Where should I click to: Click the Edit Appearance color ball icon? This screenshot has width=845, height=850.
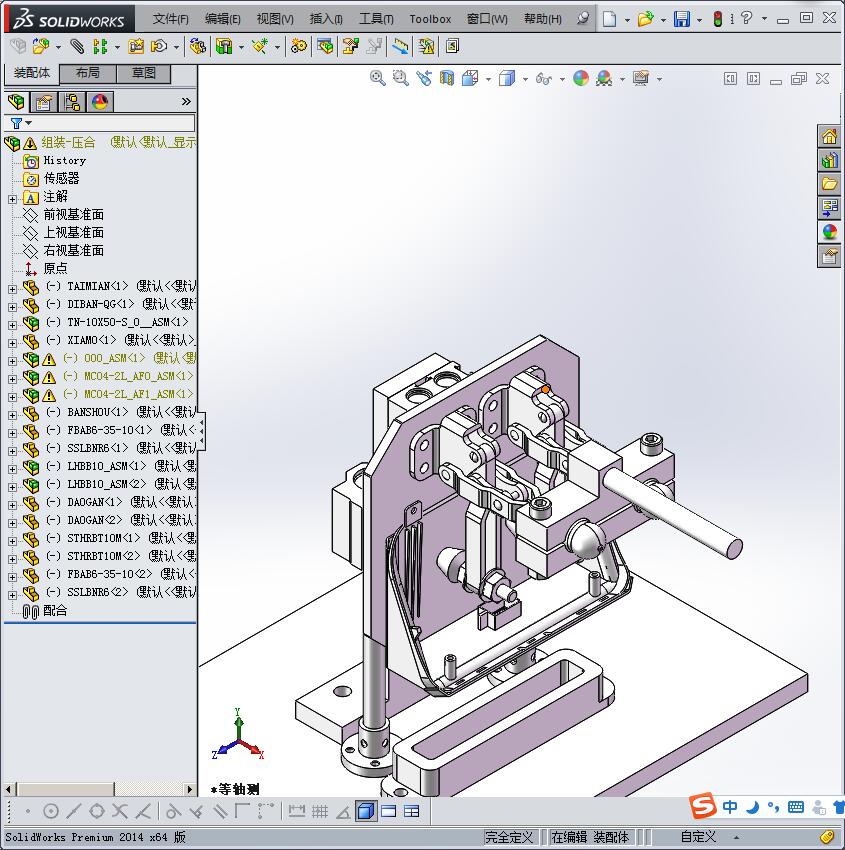point(580,79)
